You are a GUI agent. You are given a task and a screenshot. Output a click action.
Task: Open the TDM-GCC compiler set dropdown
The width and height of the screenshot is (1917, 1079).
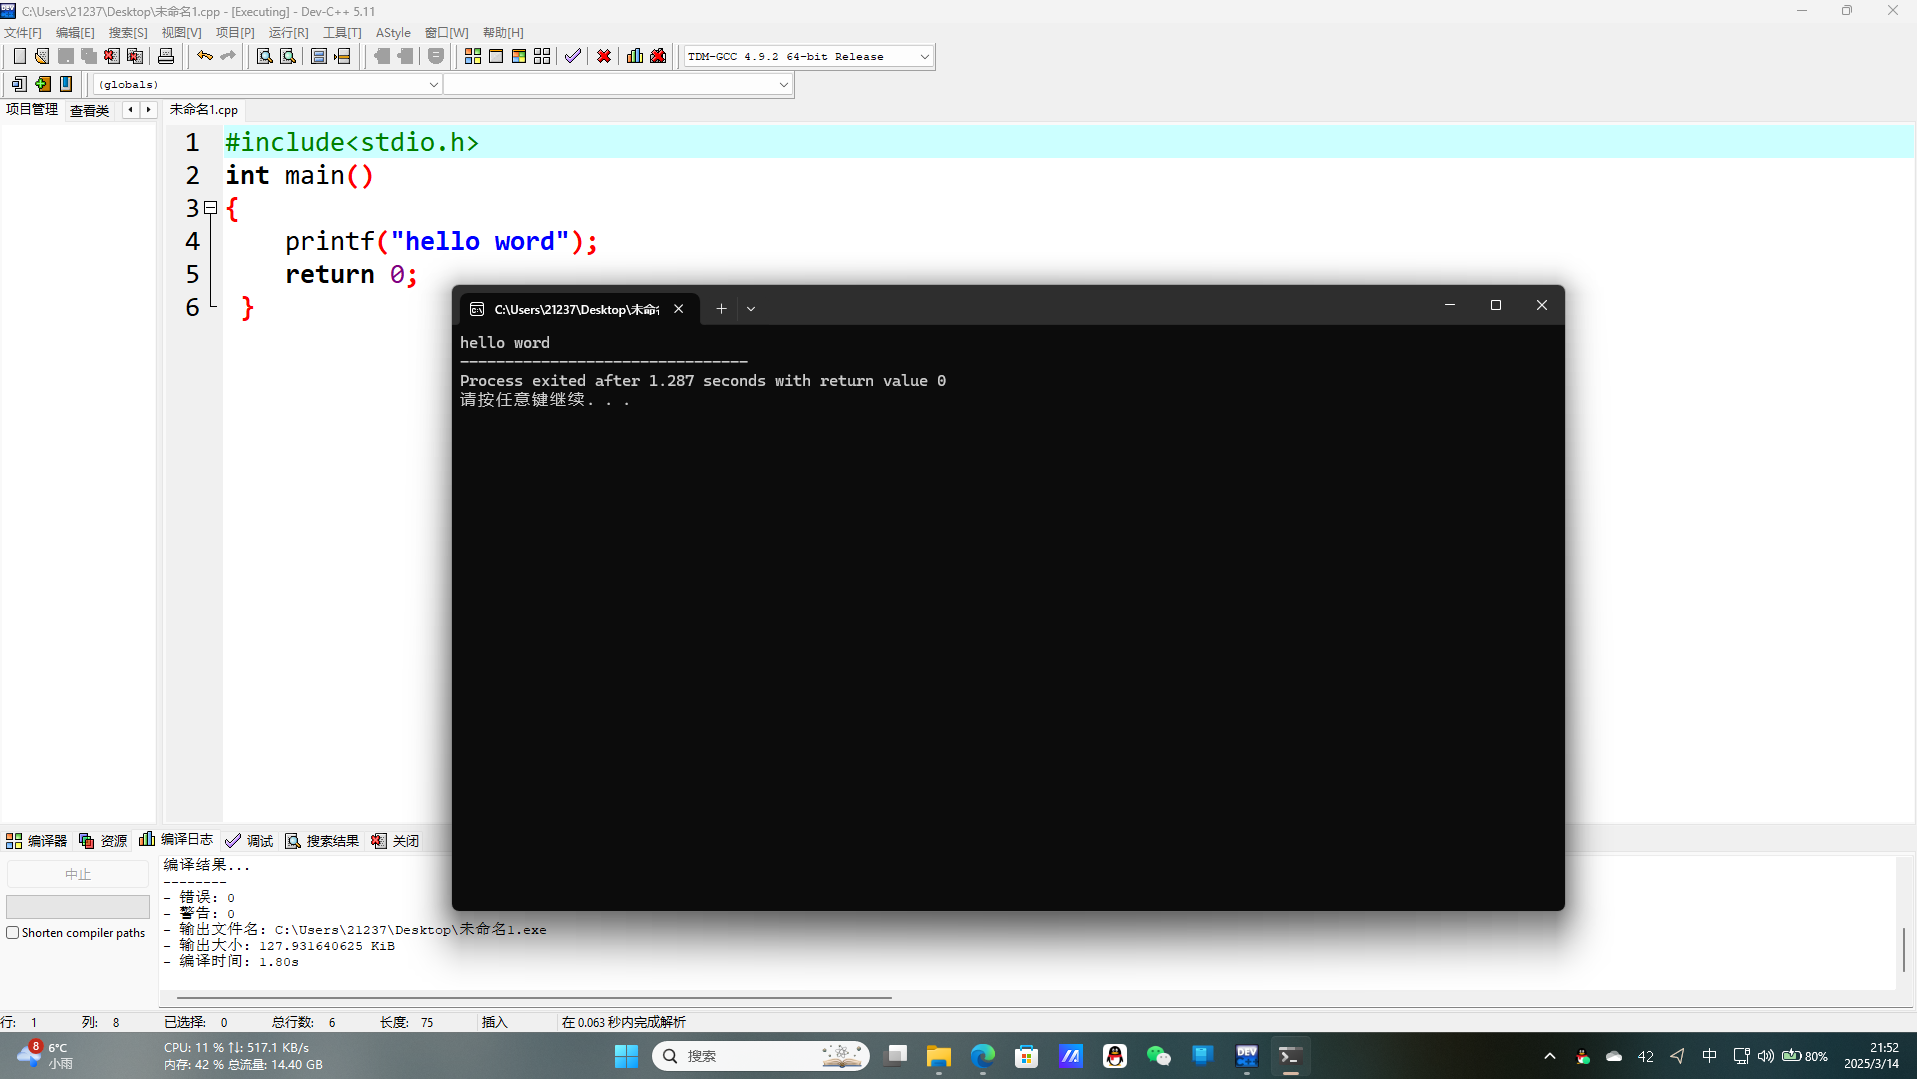[x=924, y=57]
